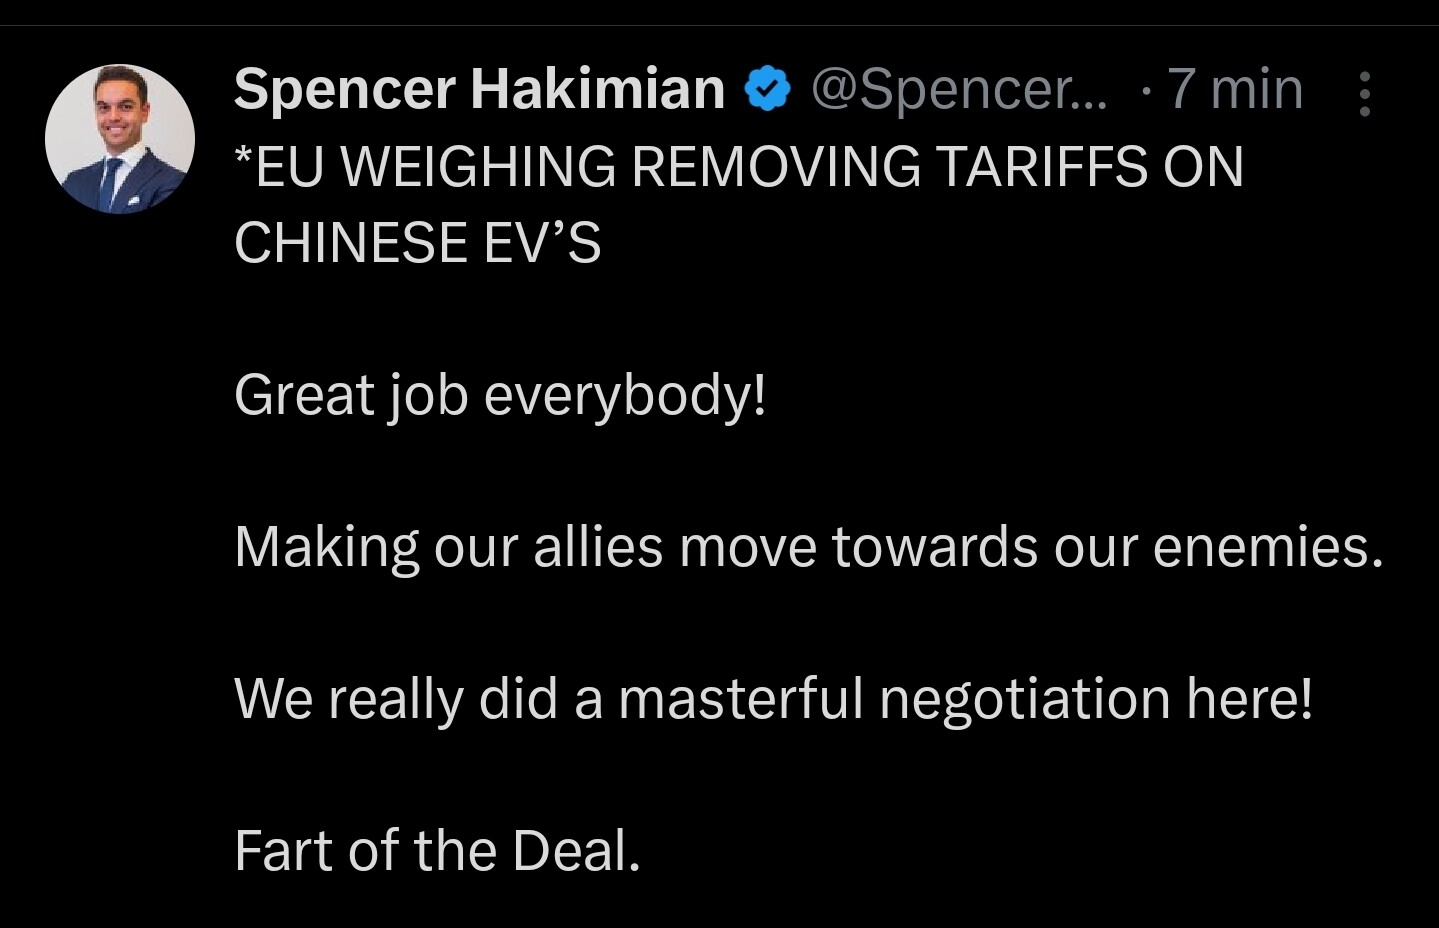Click the CHINESE EV'S text line
The height and width of the screenshot is (928, 1439).
click(x=418, y=243)
